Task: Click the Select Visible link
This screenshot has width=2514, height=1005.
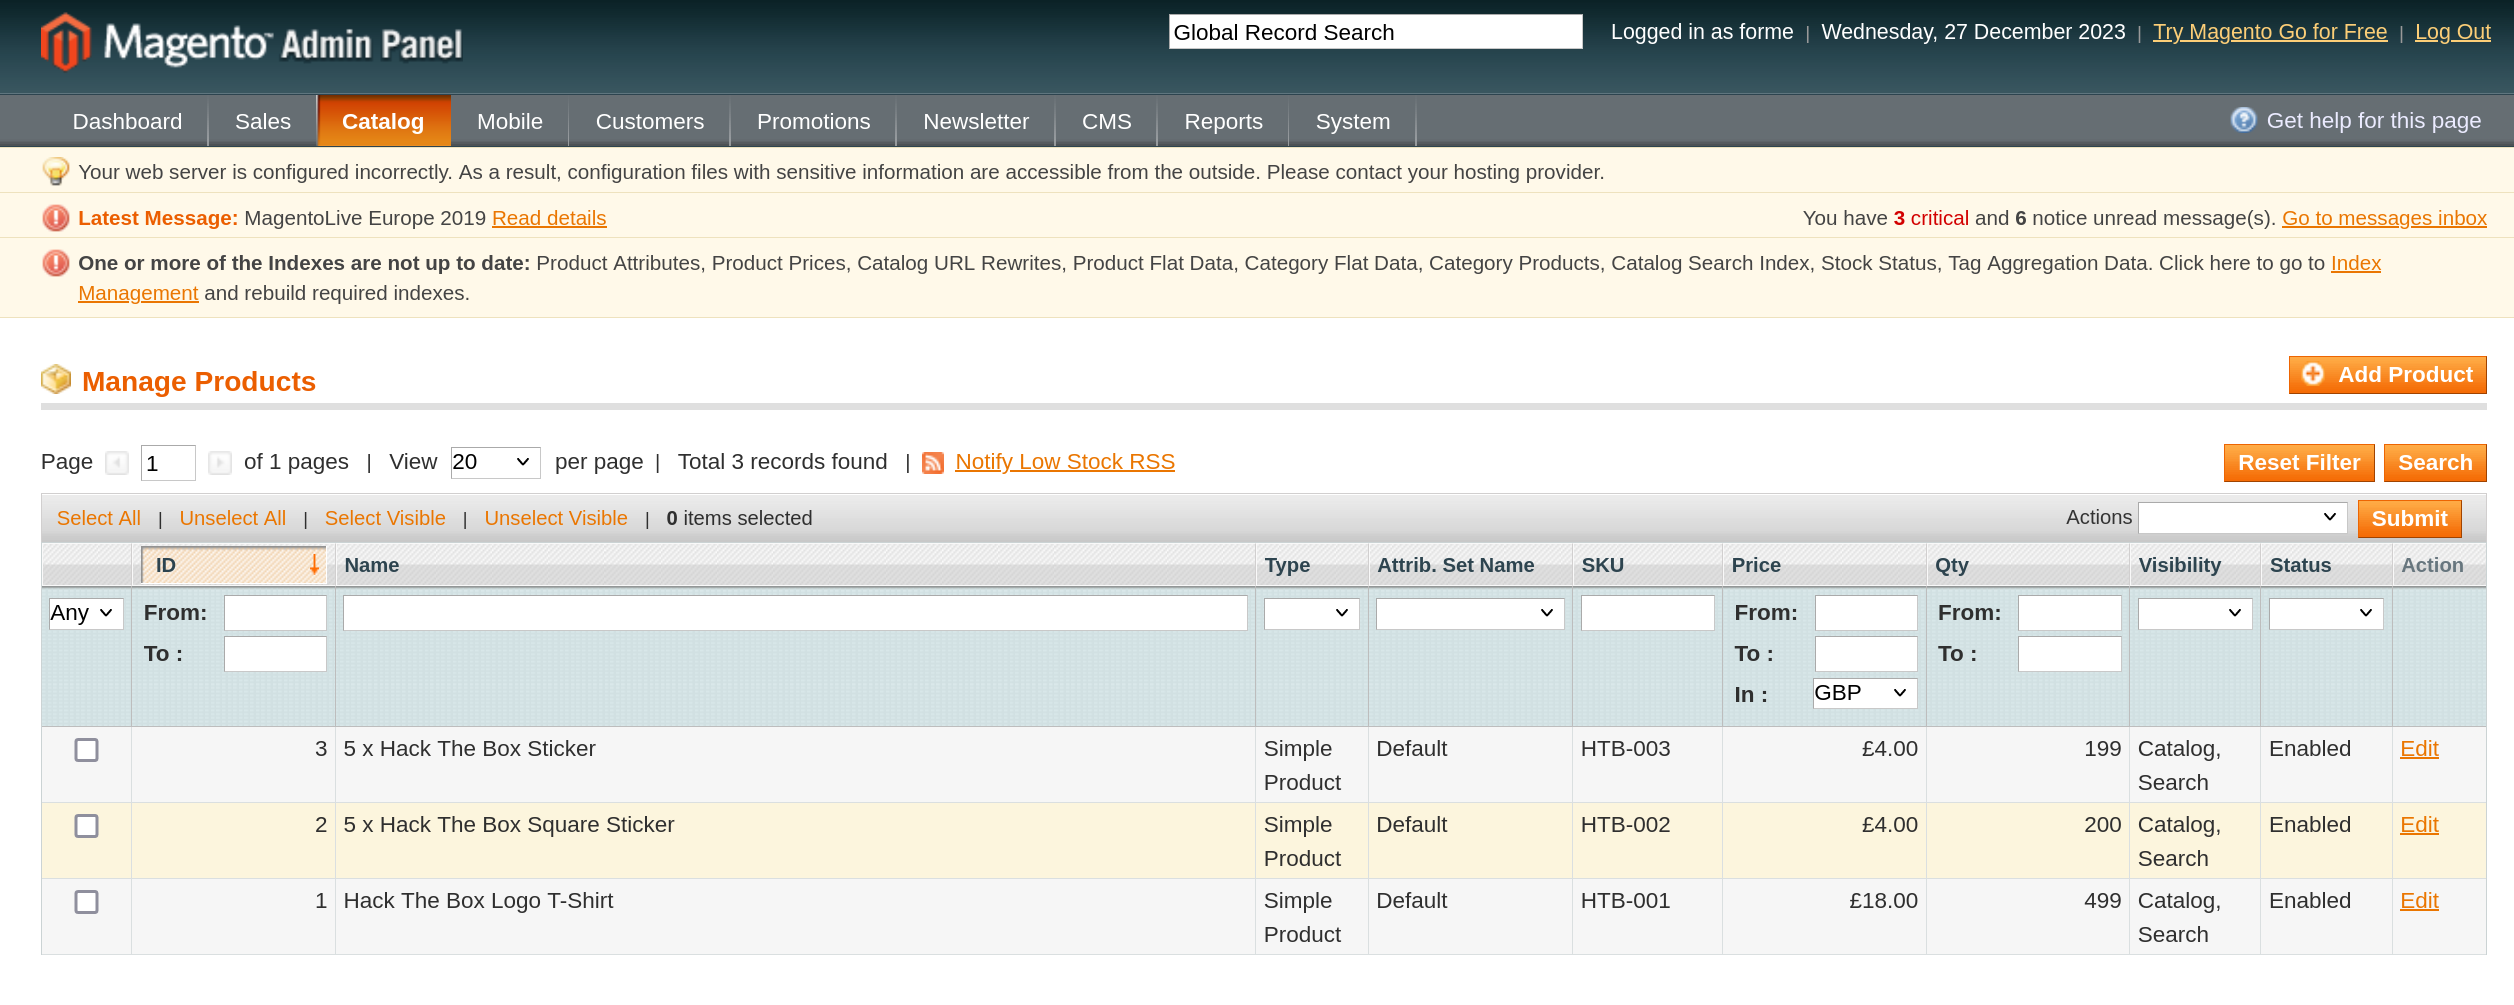Action: coord(385,518)
